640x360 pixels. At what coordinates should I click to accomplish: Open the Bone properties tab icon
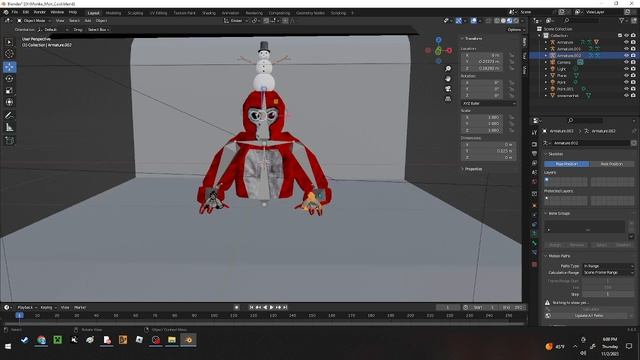(x=534, y=244)
